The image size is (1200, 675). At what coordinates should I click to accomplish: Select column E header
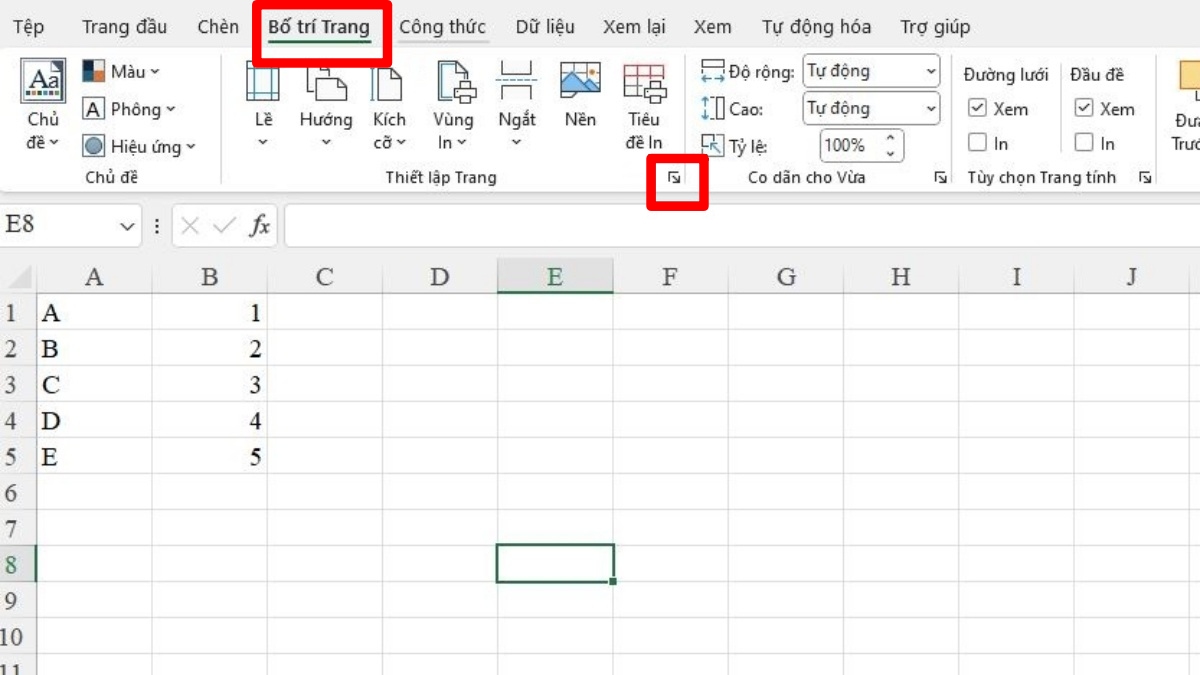(x=555, y=276)
